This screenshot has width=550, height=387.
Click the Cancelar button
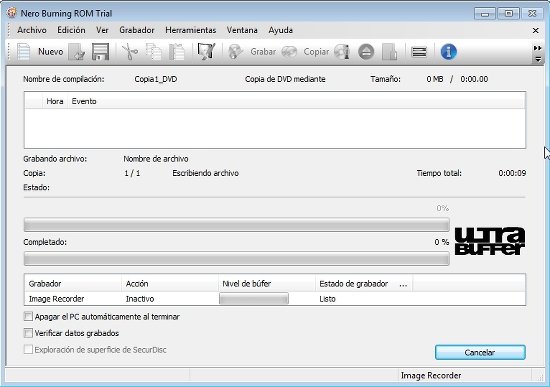point(480,352)
